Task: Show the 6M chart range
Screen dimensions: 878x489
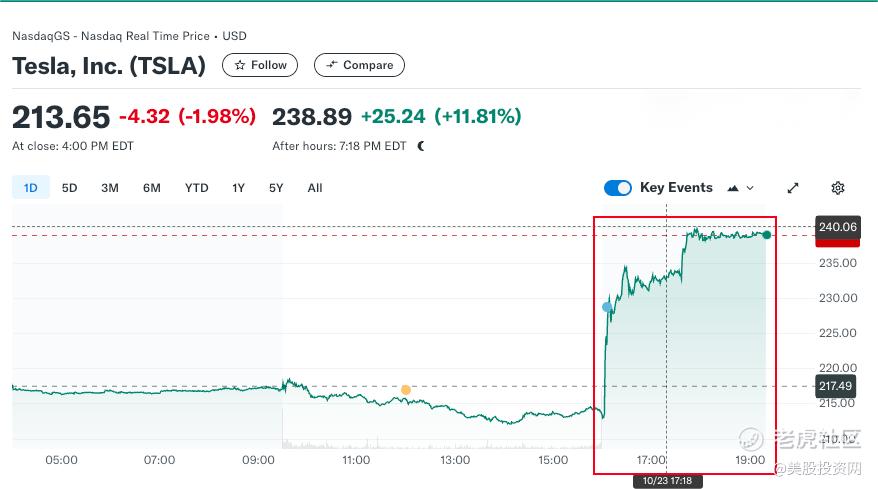Action: coord(152,188)
